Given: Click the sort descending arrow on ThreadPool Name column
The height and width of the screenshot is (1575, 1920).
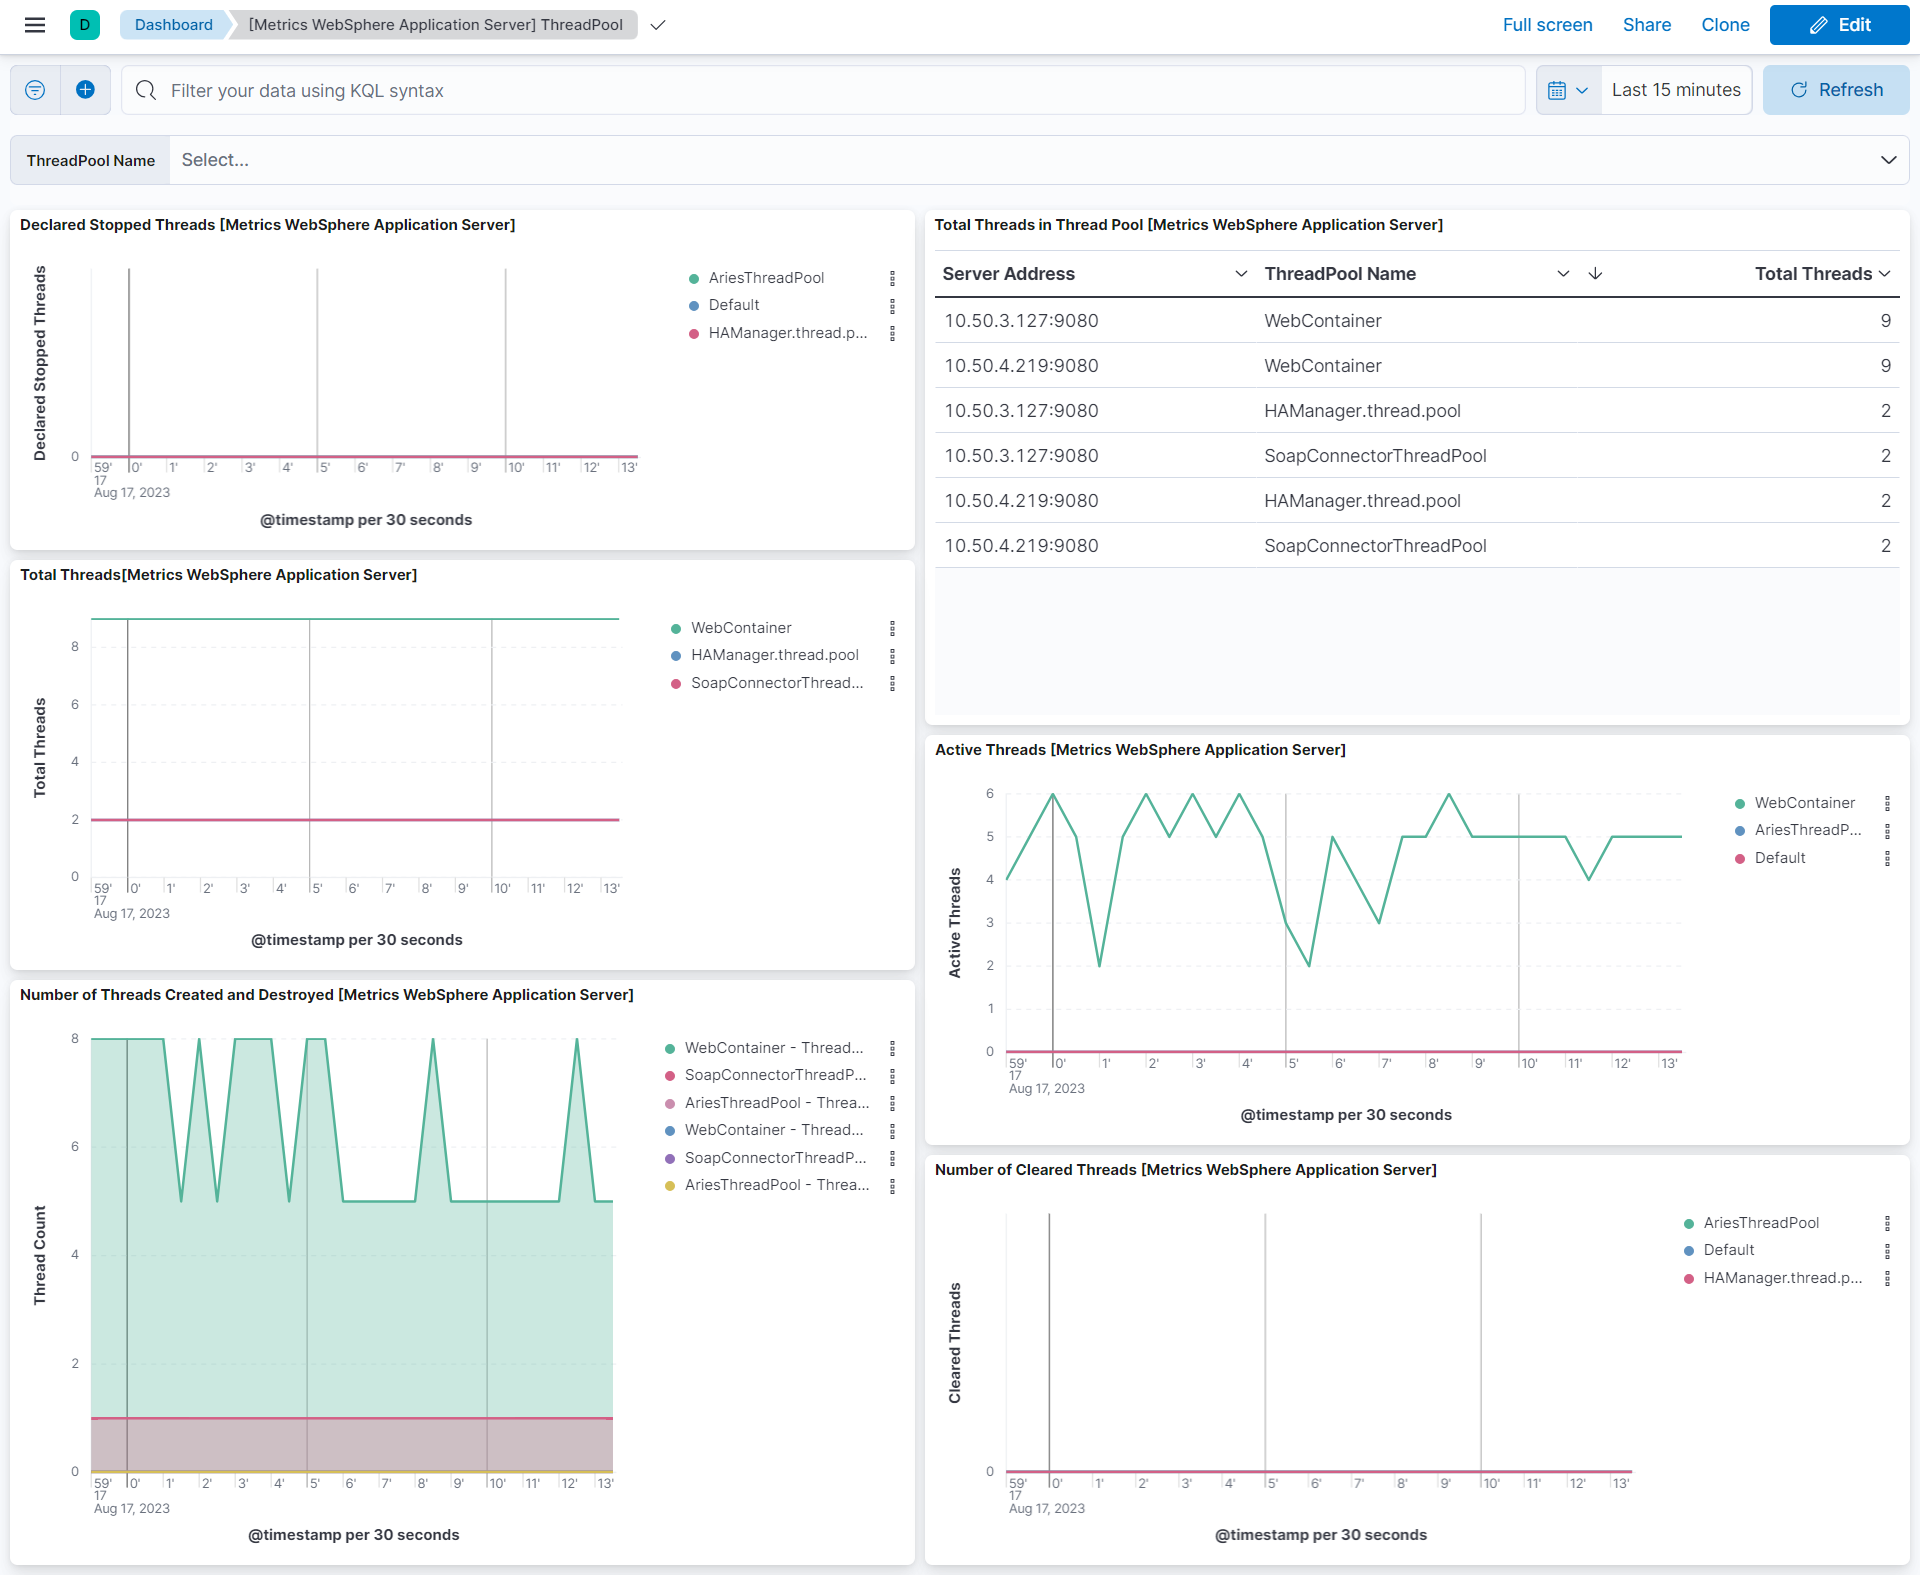Looking at the screenshot, I should pos(1596,274).
